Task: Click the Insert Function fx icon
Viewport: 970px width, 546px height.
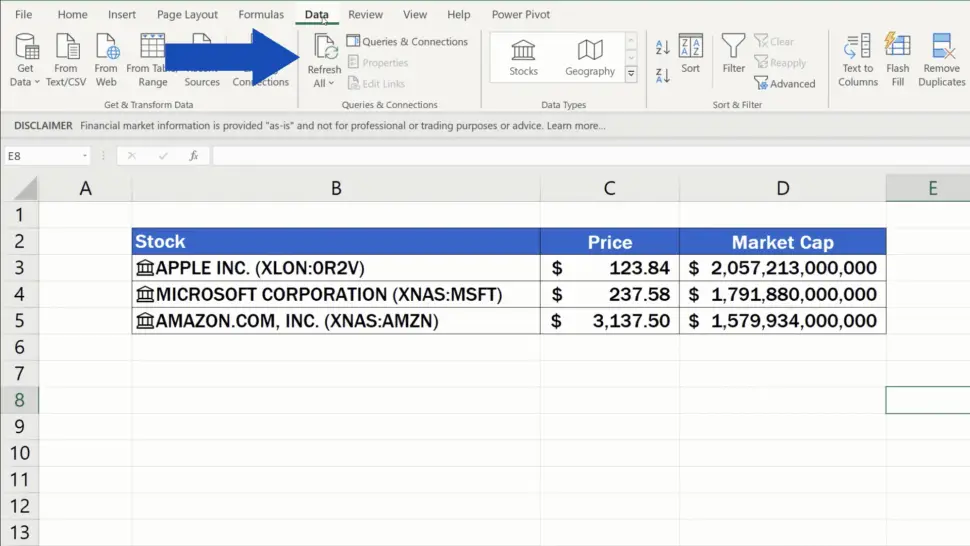Action: tap(194, 156)
